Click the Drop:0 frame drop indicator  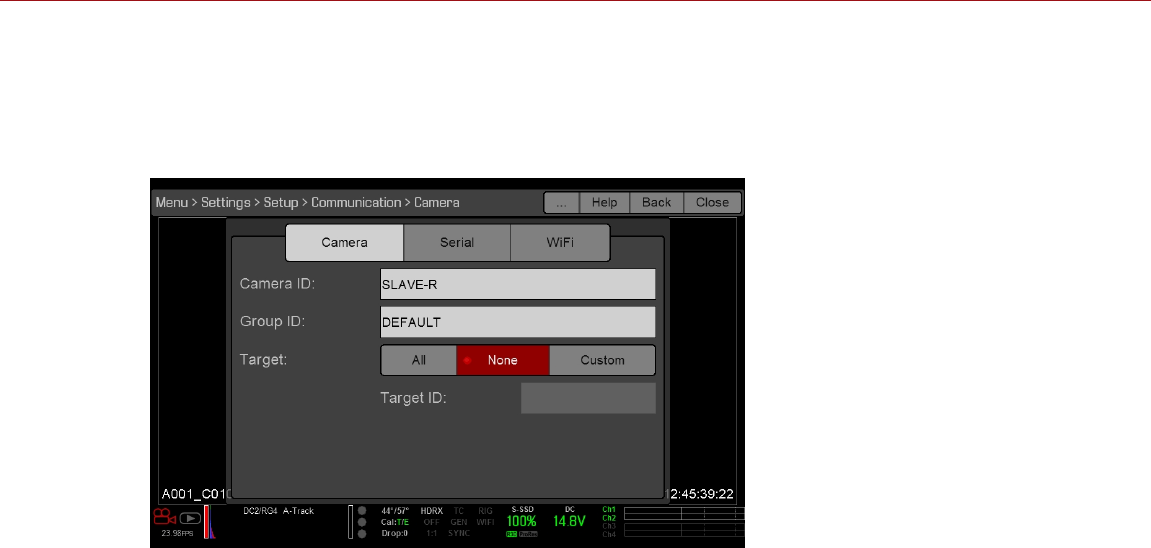395,533
